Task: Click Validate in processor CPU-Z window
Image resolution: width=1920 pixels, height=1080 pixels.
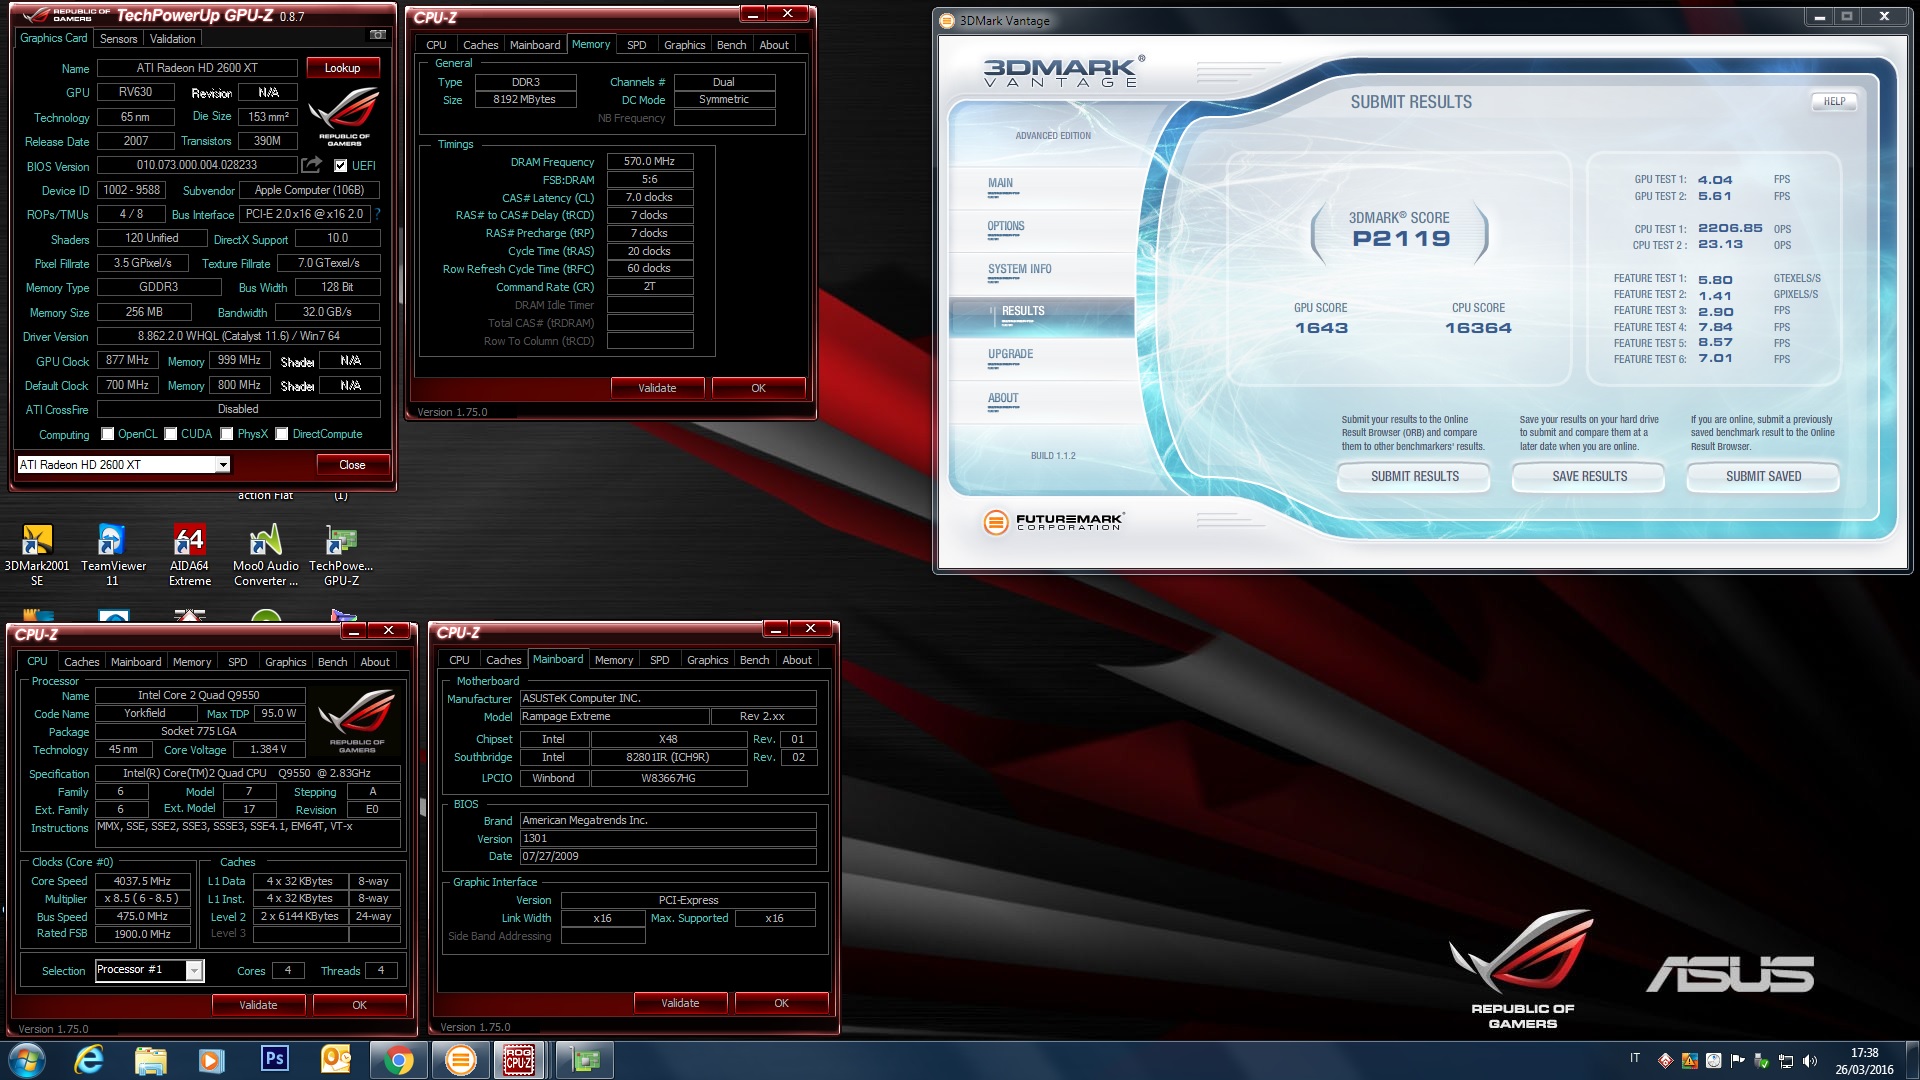Action: [x=258, y=1005]
